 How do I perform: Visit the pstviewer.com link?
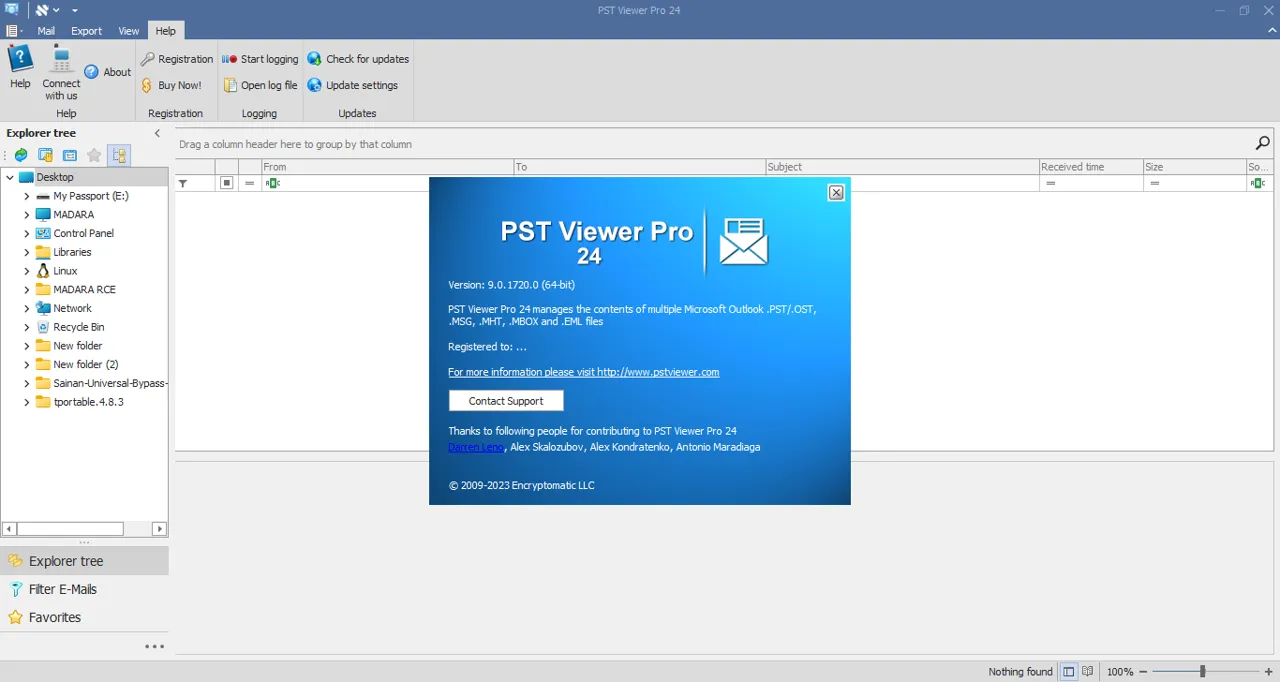(x=583, y=372)
